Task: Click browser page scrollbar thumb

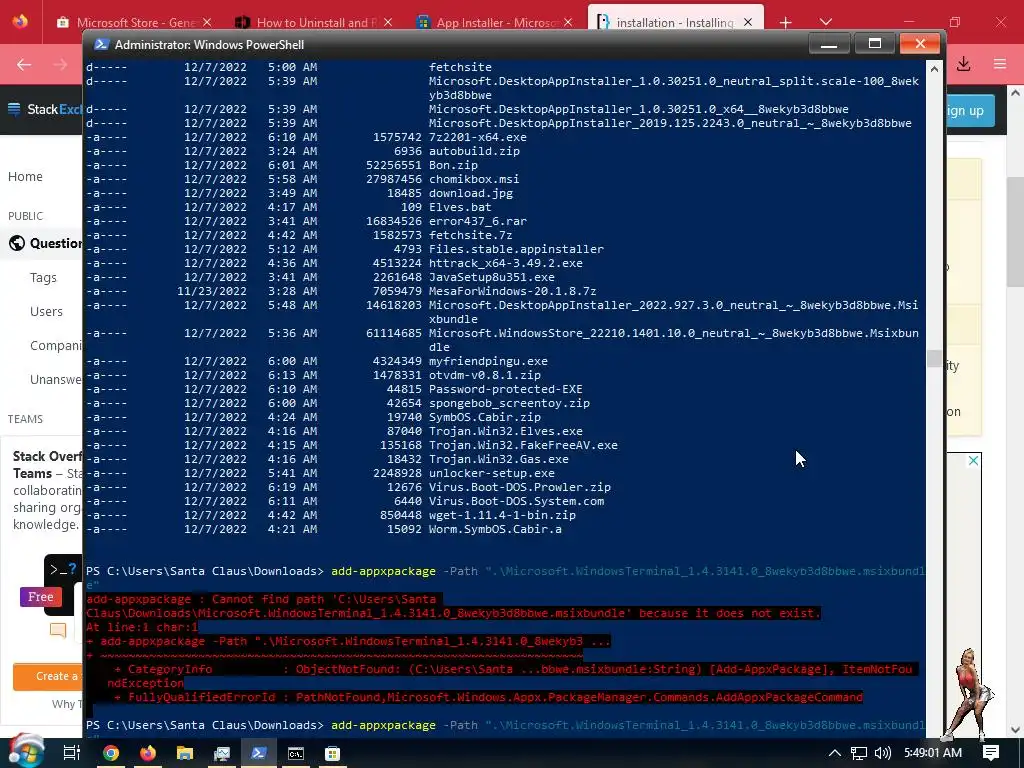Action: 1016,231
